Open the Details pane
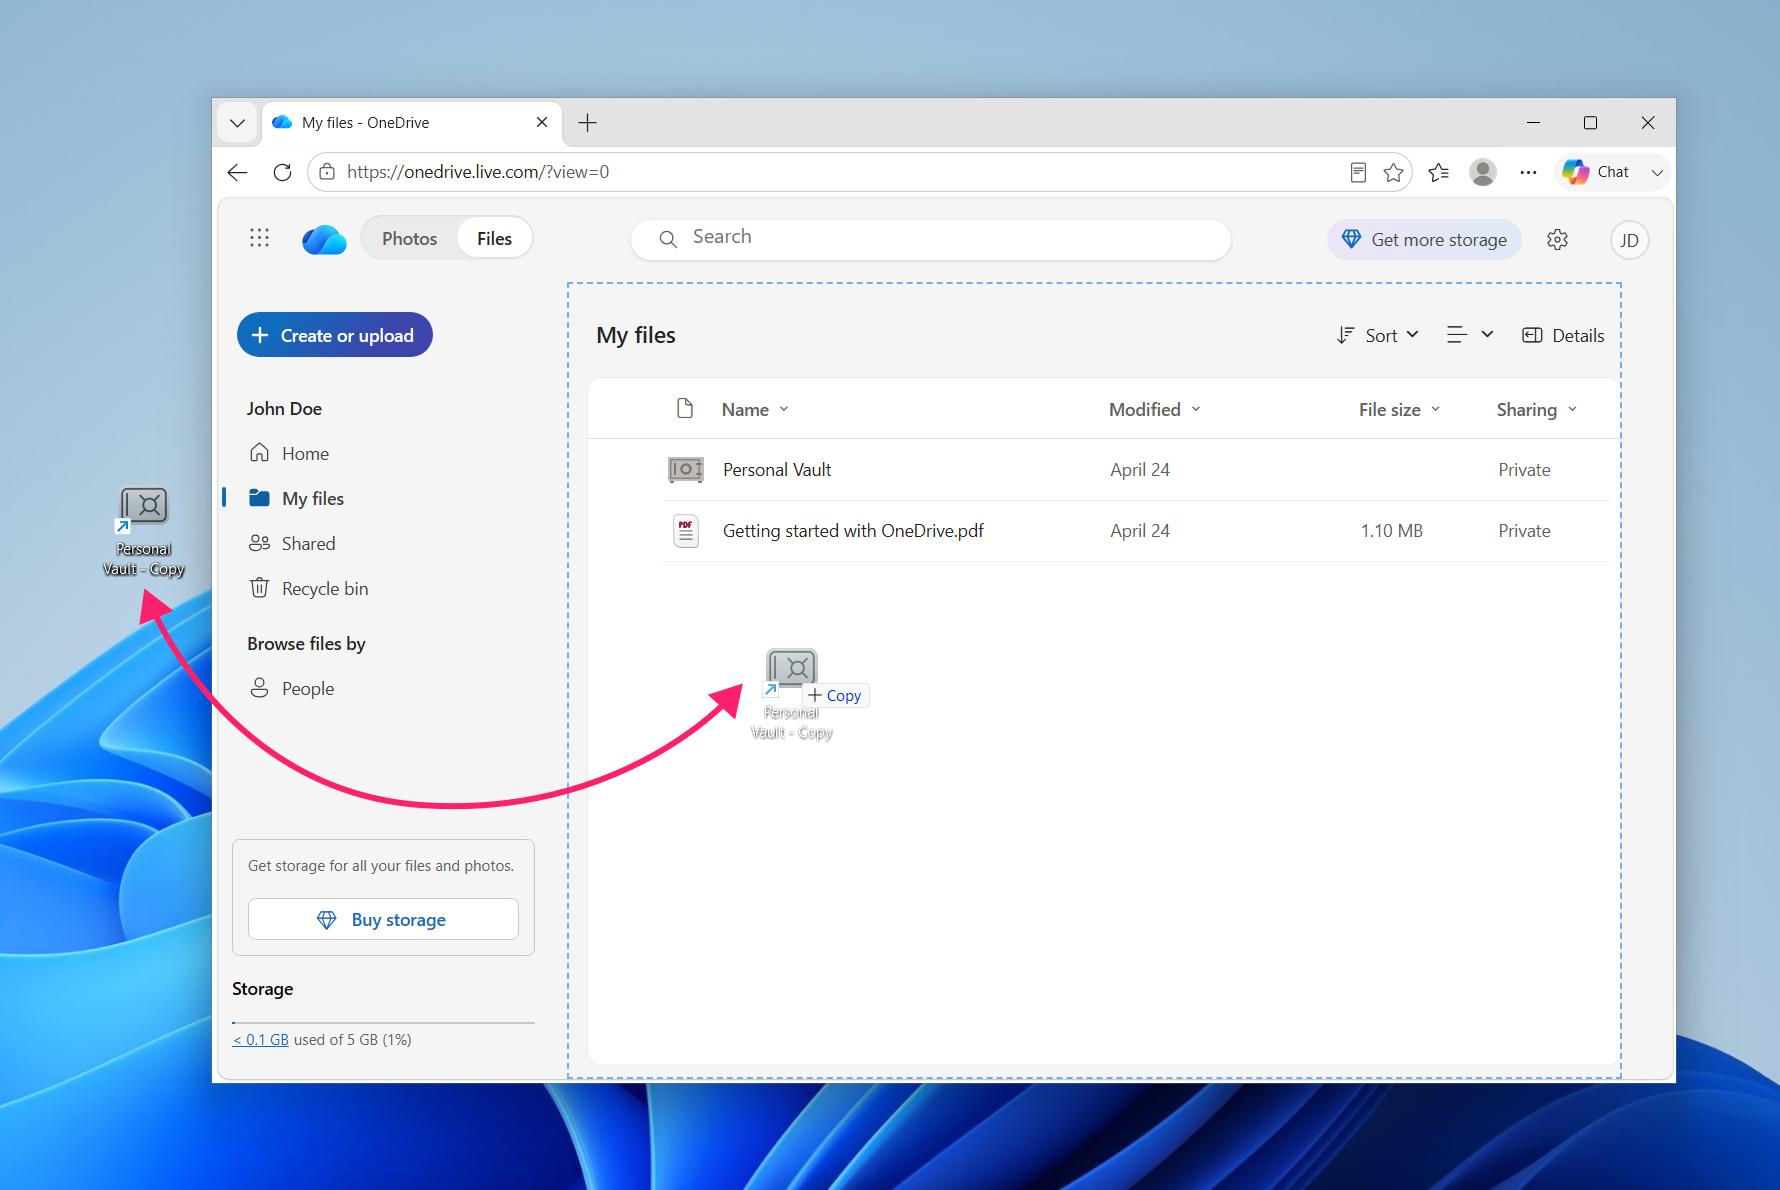 (x=1563, y=335)
